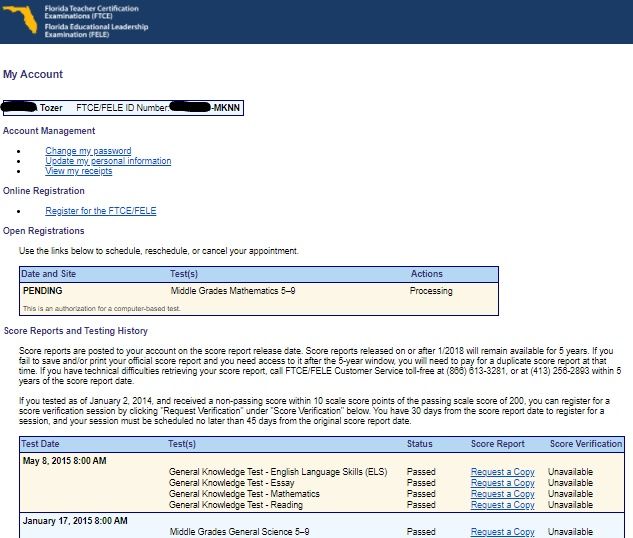
Task: Click the Test Date column header
Action: [40, 444]
